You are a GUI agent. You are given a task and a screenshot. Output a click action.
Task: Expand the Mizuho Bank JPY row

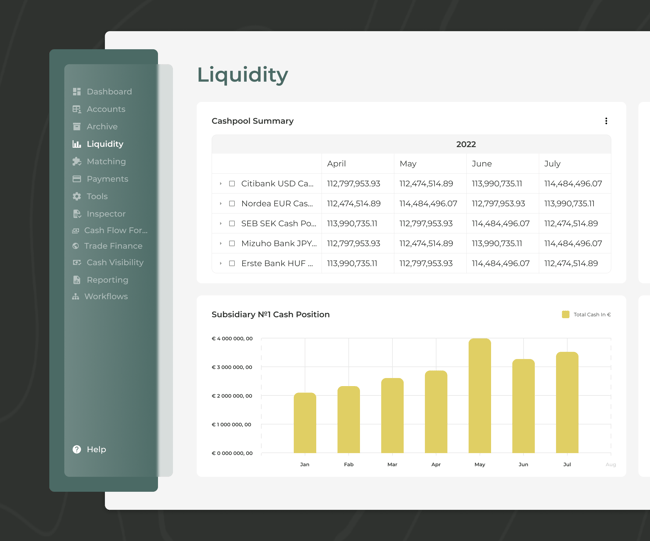click(221, 243)
